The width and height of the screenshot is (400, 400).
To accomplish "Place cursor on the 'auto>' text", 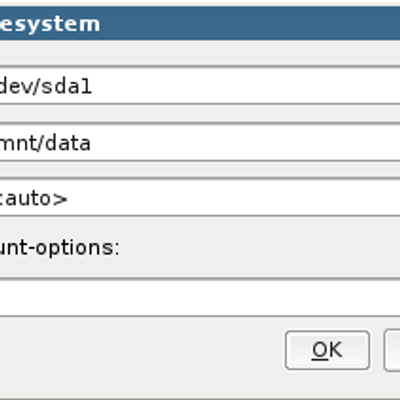I will coord(36,199).
